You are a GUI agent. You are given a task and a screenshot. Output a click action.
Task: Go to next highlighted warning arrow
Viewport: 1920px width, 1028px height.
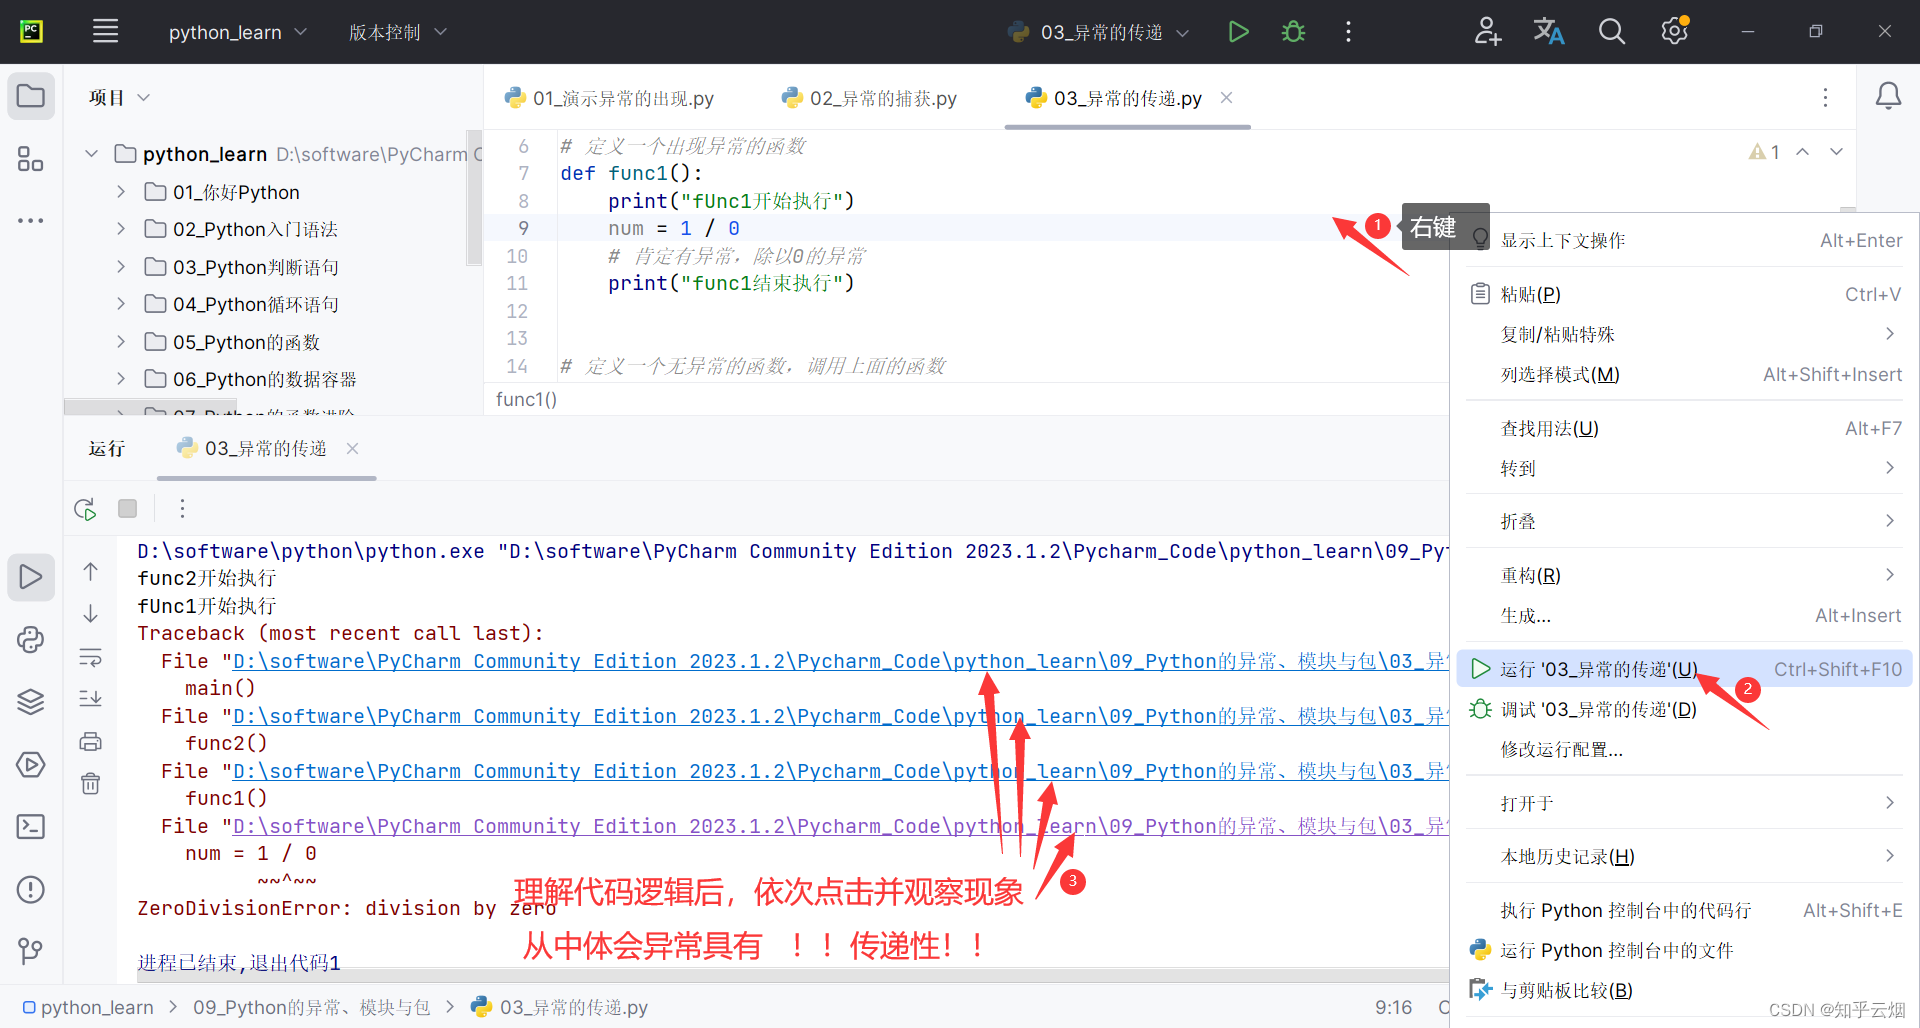[x=1837, y=152]
